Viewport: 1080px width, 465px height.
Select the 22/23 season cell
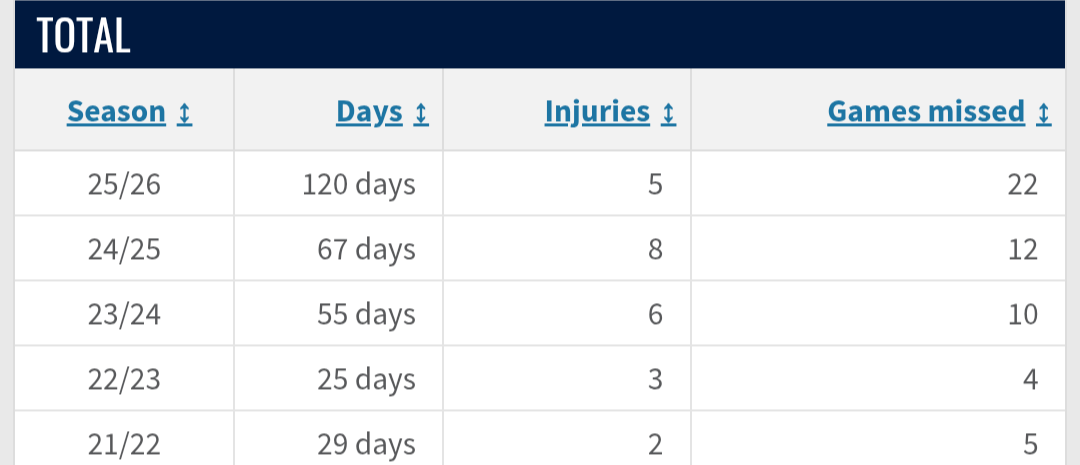click(124, 379)
